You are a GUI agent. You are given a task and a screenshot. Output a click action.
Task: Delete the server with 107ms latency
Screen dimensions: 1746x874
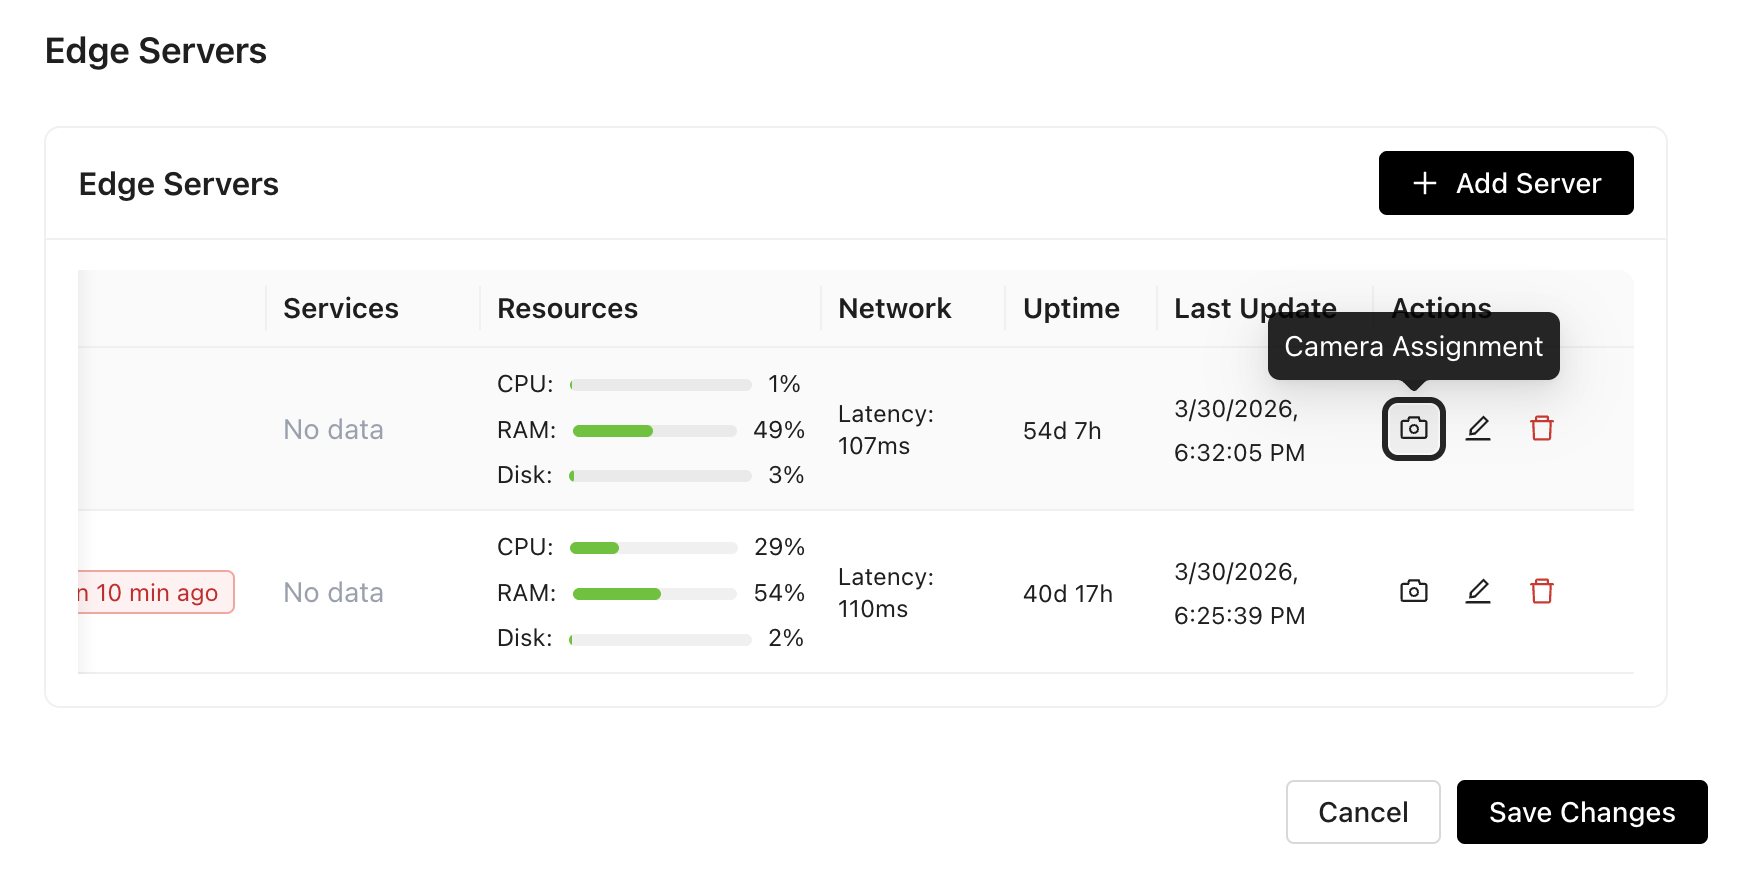click(x=1541, y=429)
